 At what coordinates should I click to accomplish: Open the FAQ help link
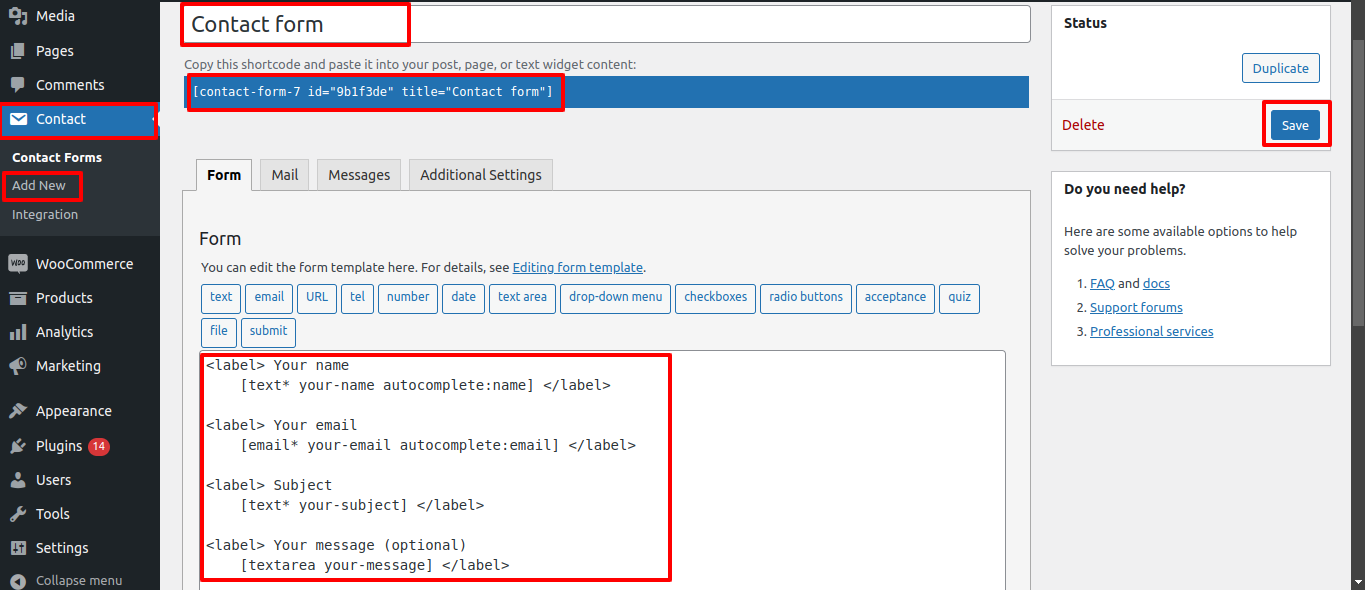[x=1102, y=283]
